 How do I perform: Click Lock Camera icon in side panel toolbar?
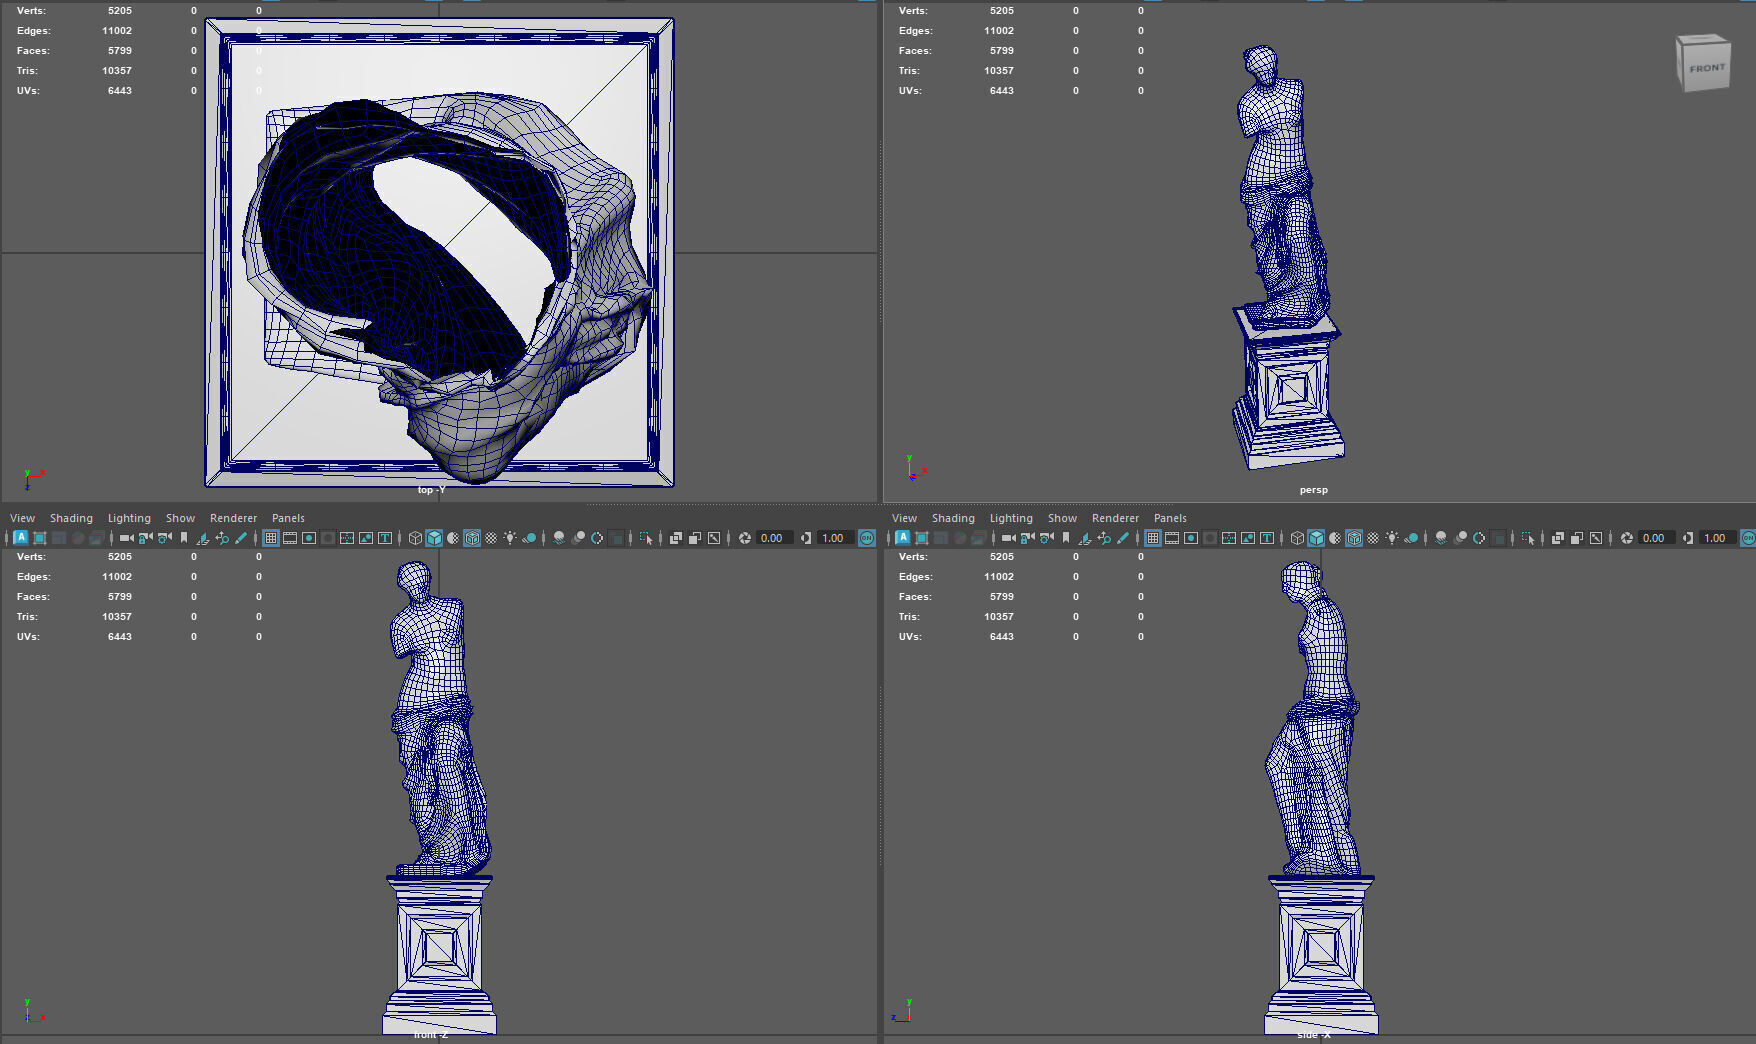[x=1027, y=538]
